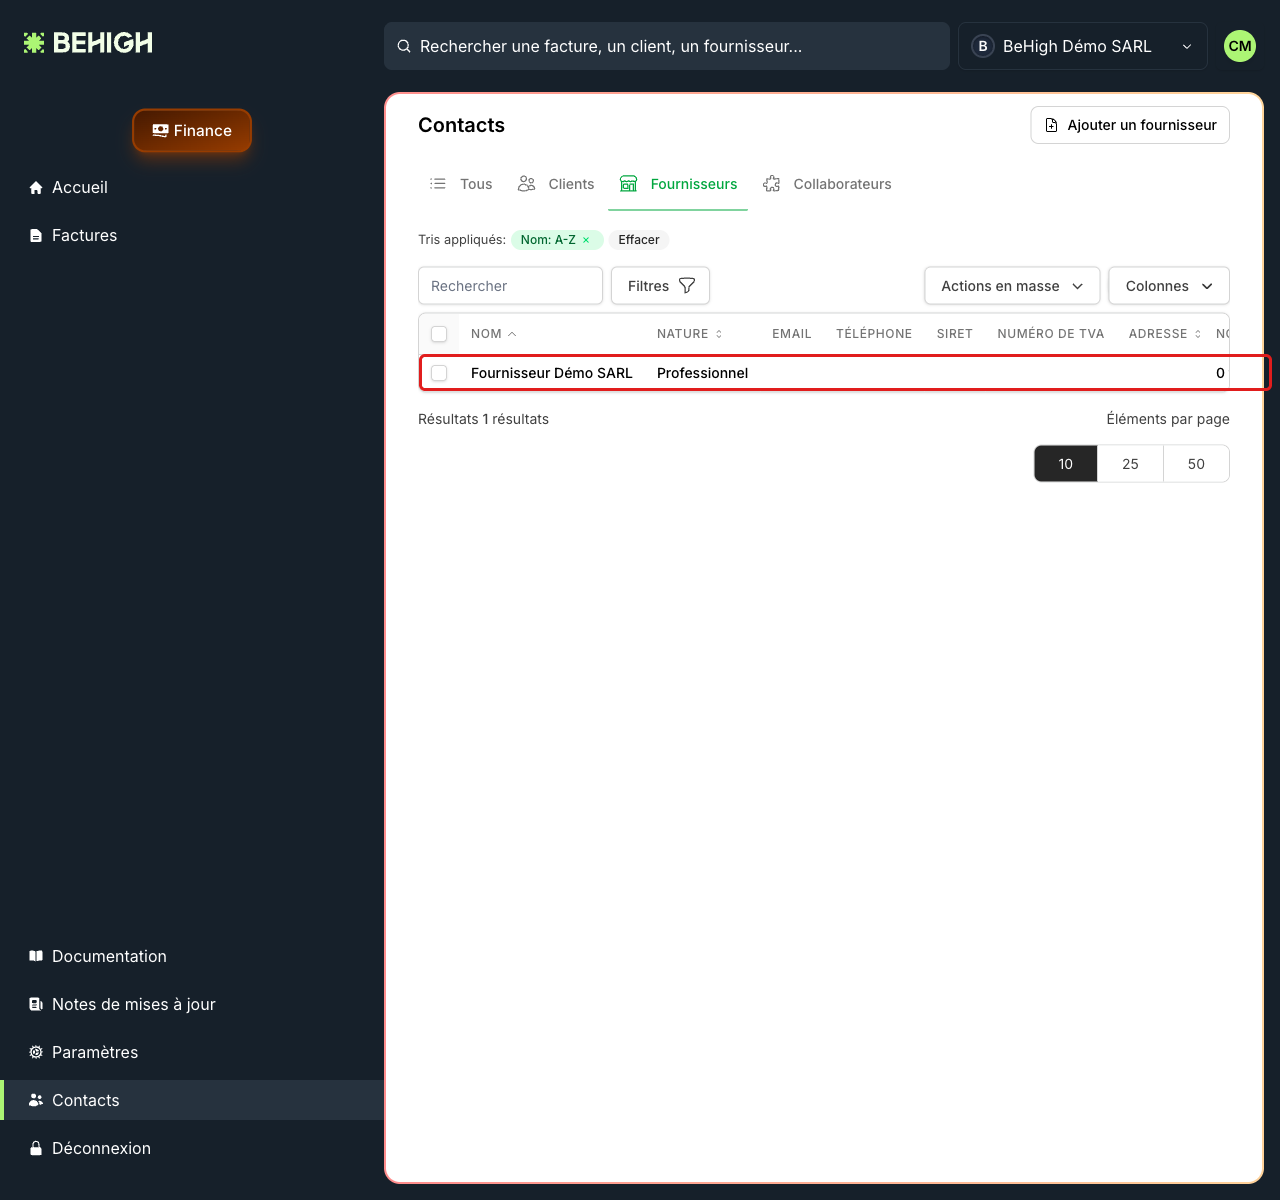Image resolution: width=1280 pixels, height=1200 pixels.
Task: Toggle the select-all header checkbox
Action: click(439, 334)
